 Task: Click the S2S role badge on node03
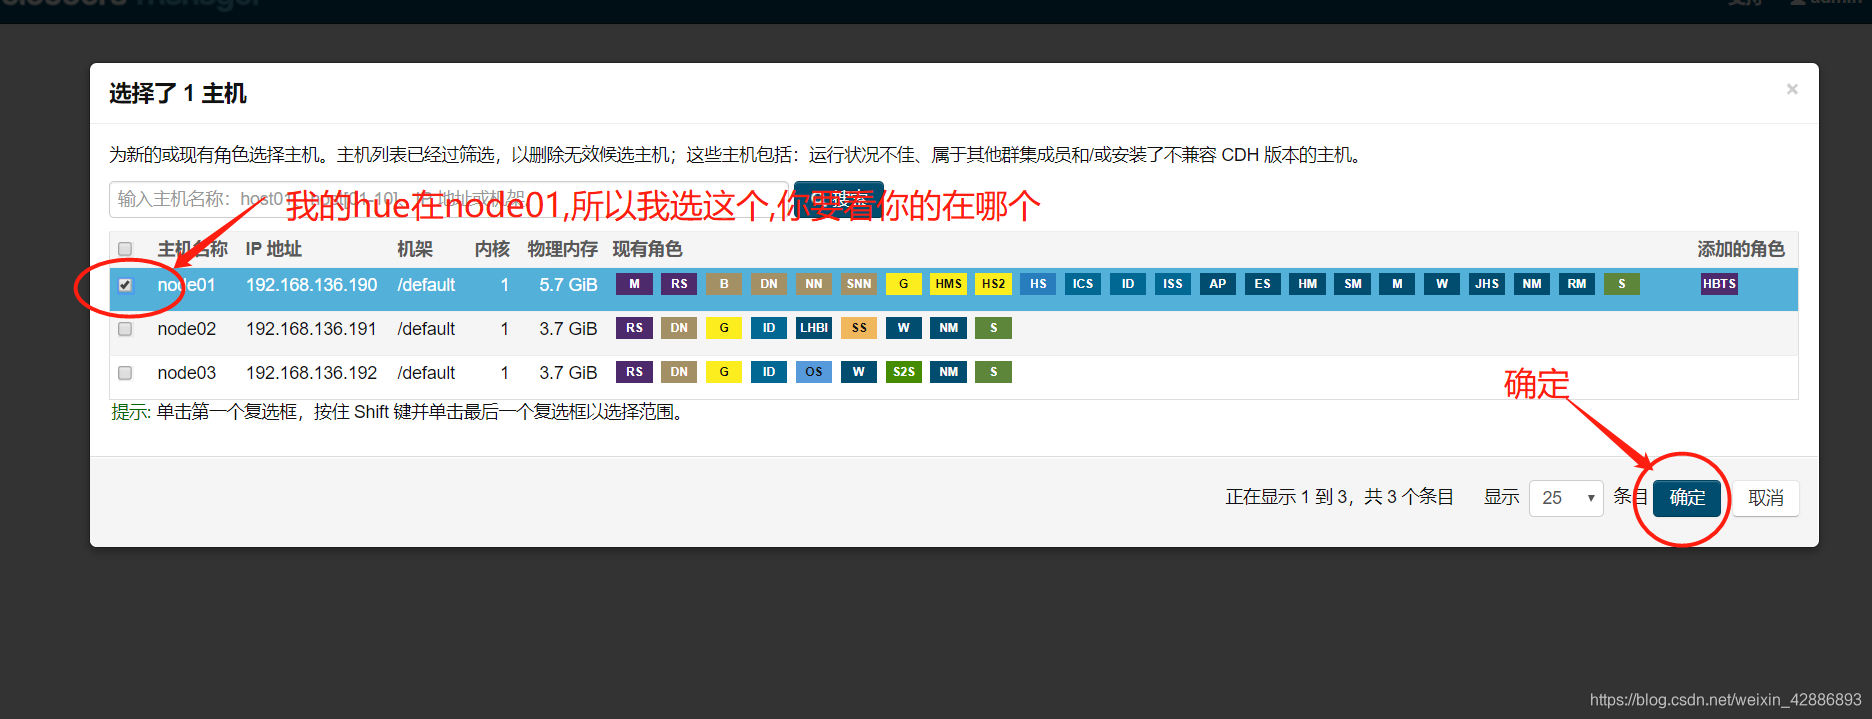click(x=904, y=372)
